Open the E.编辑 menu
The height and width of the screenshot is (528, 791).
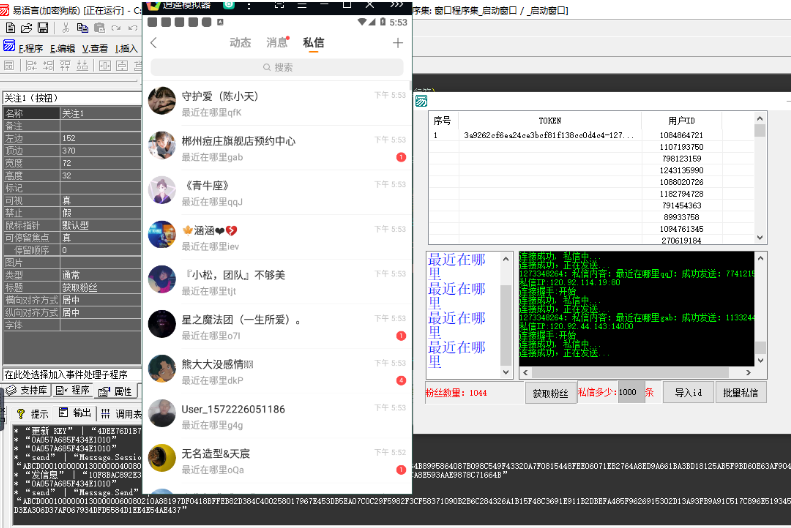63,48
